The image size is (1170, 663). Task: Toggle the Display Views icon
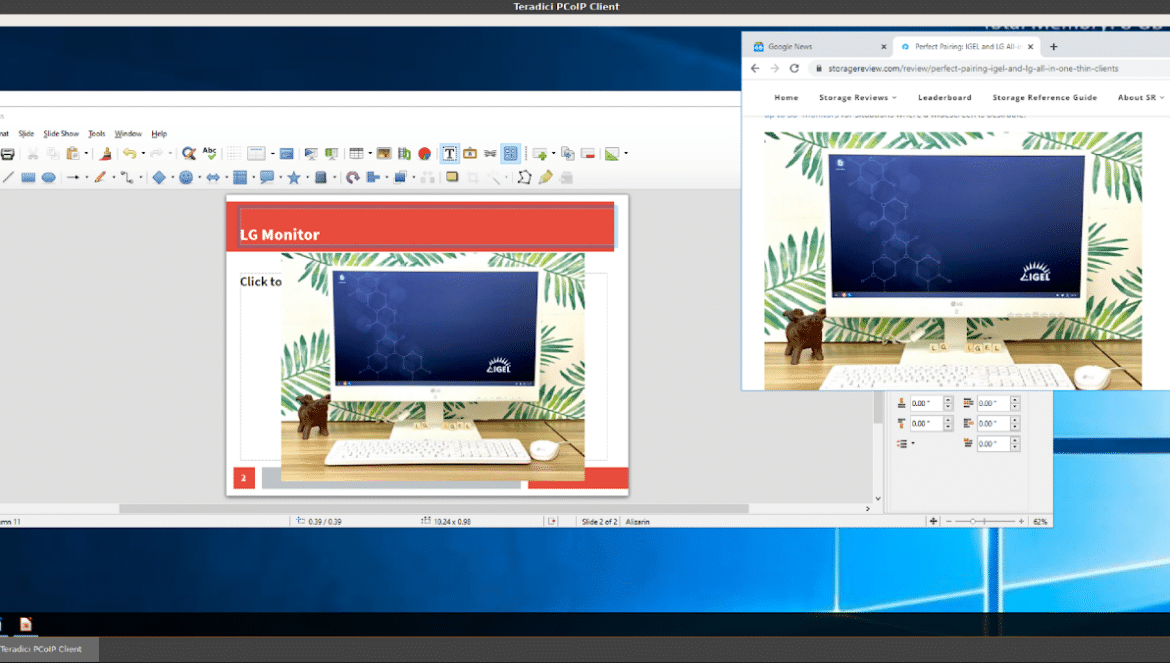[257, 154]
